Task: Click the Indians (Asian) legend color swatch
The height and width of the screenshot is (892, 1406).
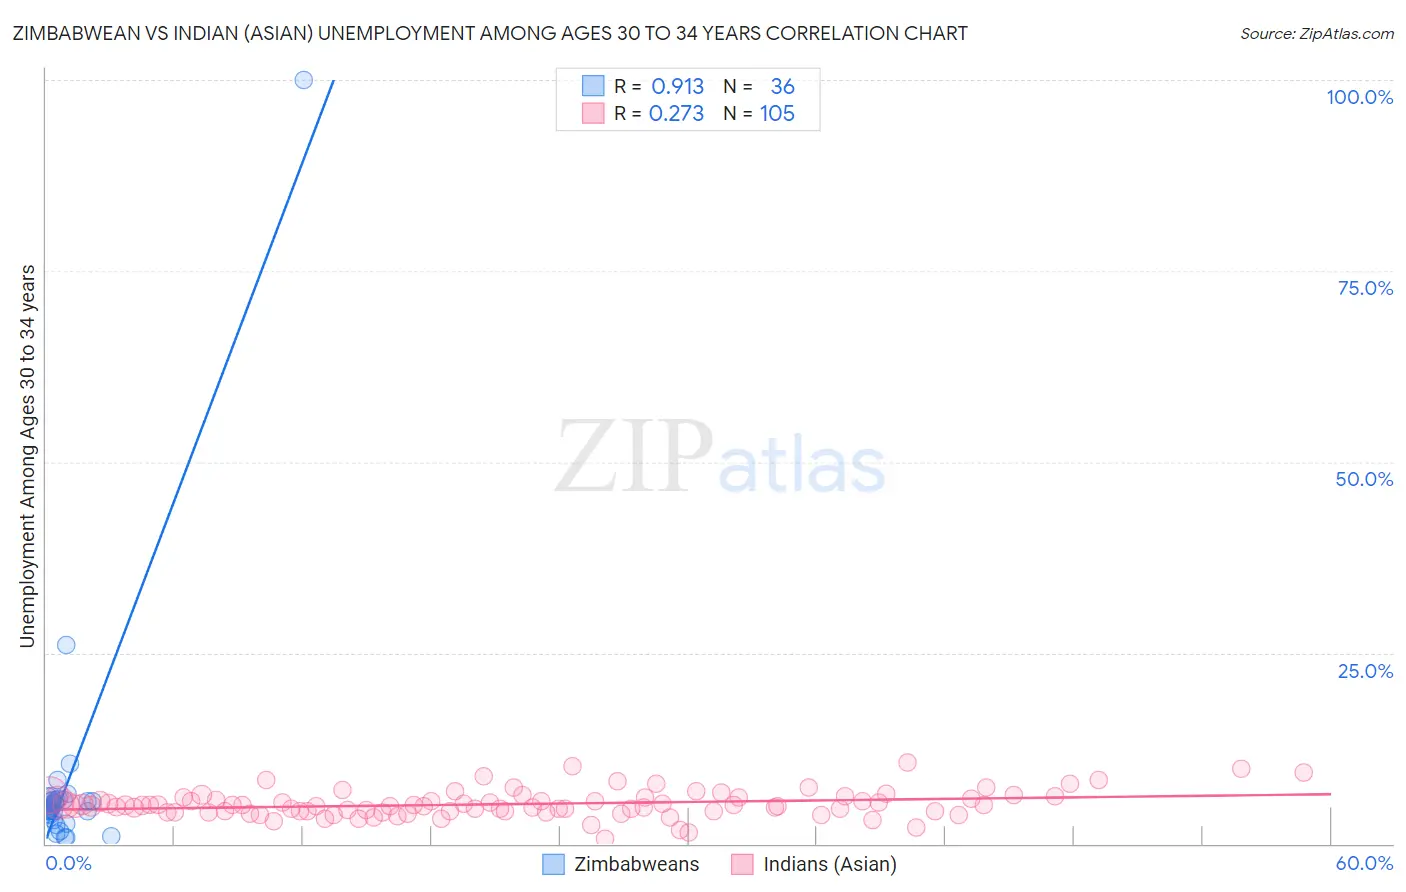Action: [742, 864]
